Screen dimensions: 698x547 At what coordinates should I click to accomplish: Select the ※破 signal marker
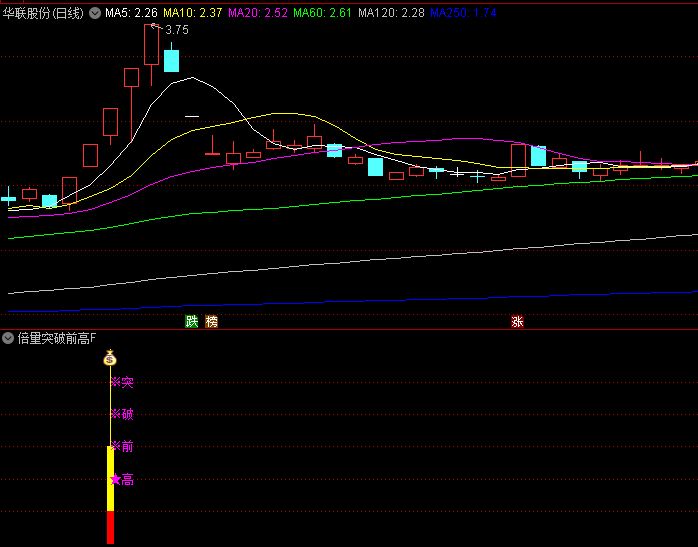pyautogui.click(x=122, y=414)
